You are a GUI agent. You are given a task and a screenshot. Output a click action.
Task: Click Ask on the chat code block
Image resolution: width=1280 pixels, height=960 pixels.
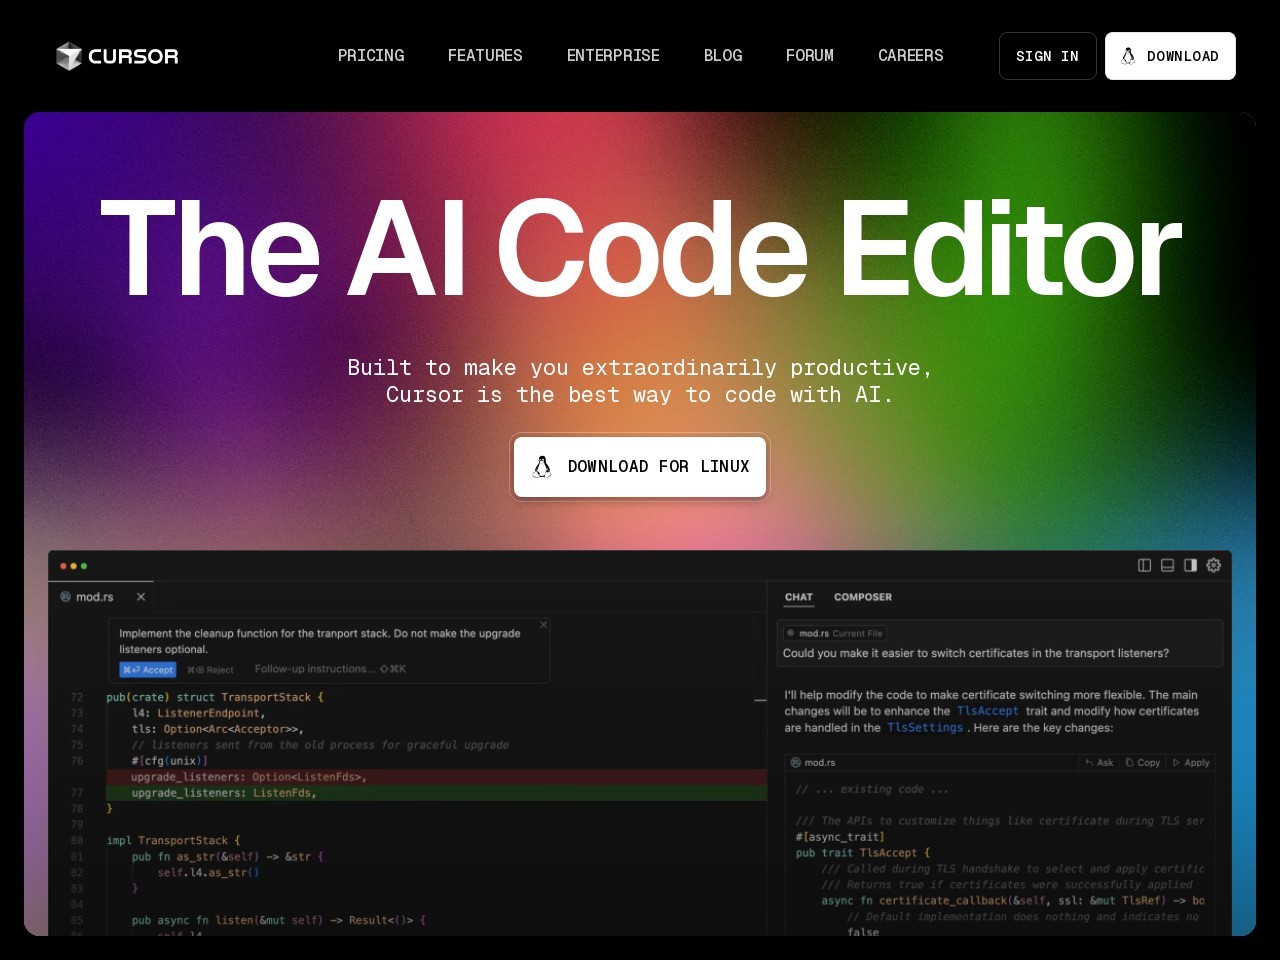(1099, 762)
